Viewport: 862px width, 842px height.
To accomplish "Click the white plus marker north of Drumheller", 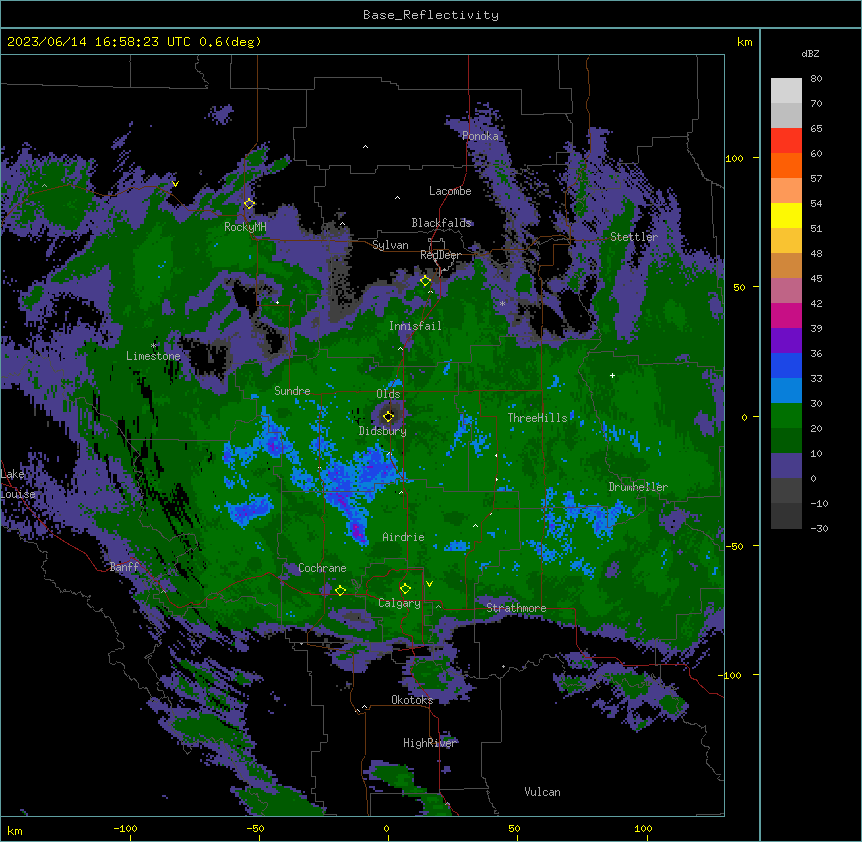I will pyautogui.click(x=612, y=375).
